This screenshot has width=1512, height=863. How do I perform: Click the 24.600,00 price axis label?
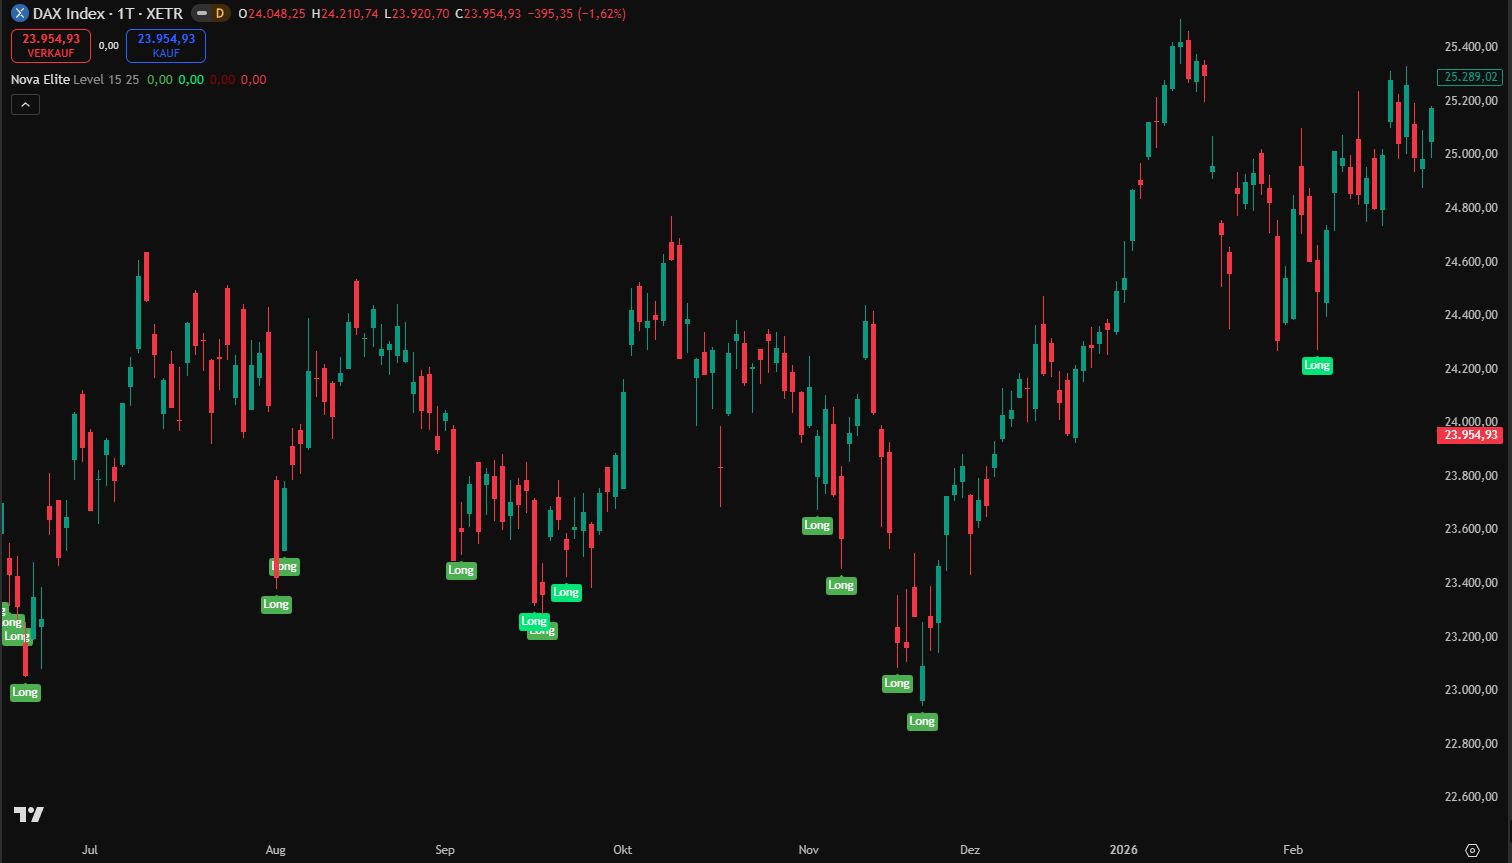[1471, 262]
